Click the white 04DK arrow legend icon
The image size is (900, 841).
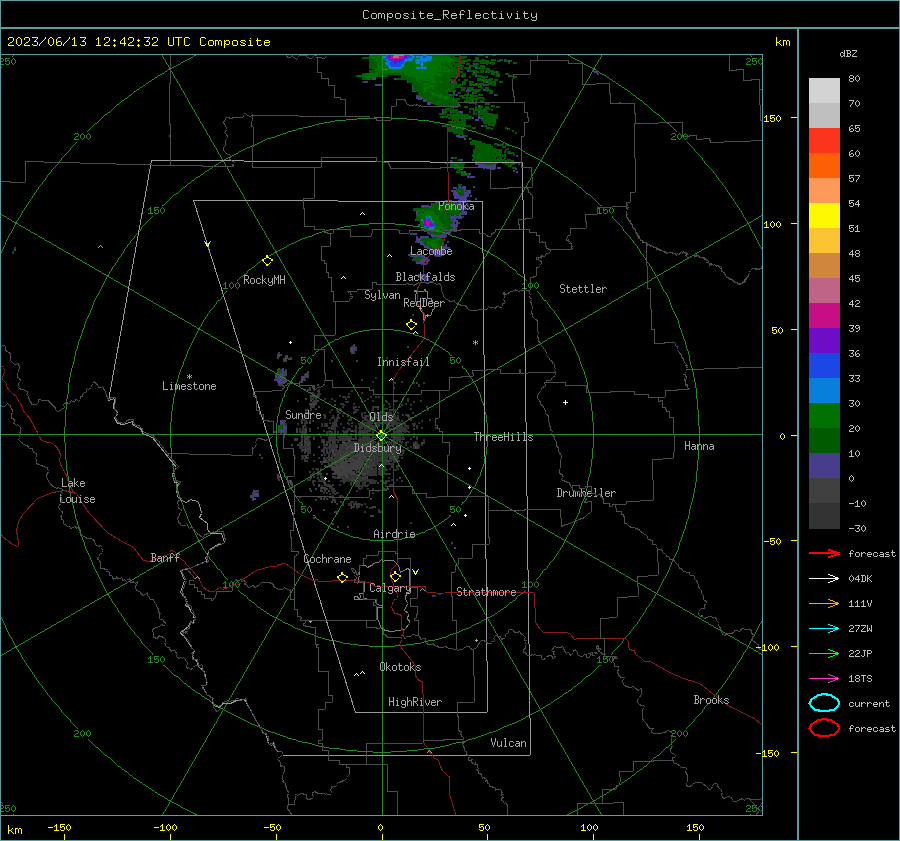(824, 578)
